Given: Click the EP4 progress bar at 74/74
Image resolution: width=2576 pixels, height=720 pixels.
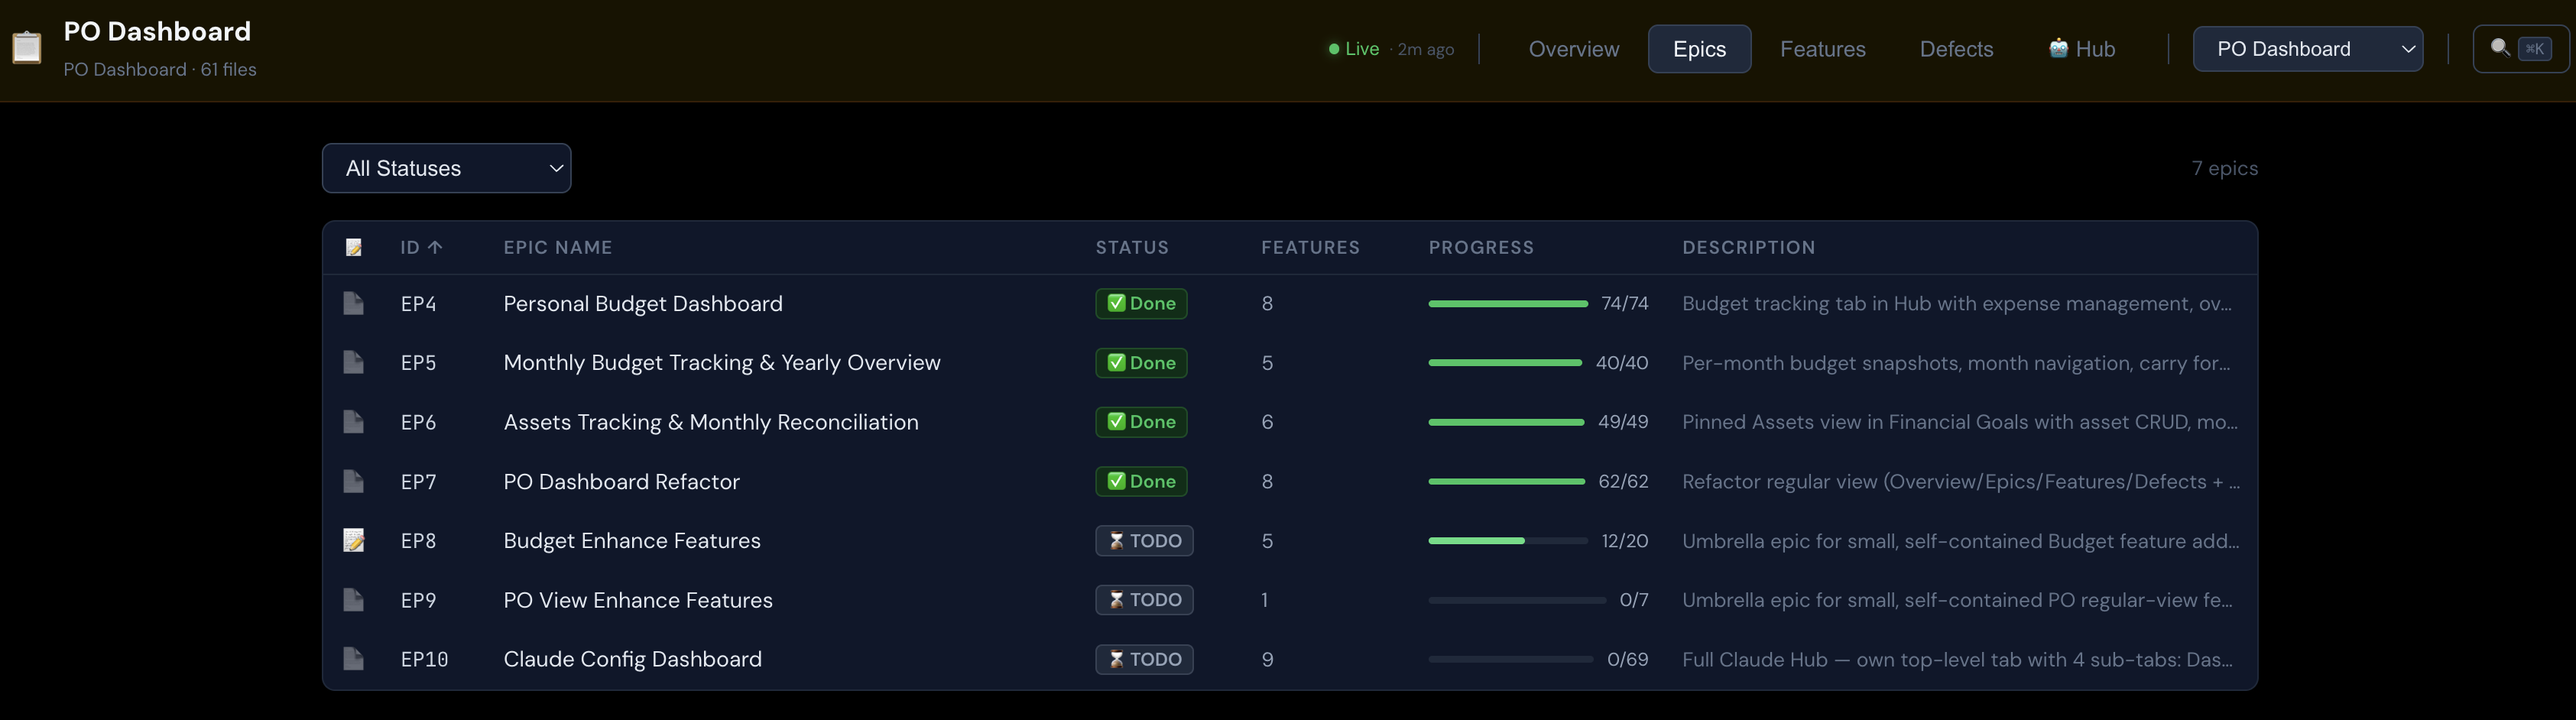Looking at the screenshot, I should pos(1508,303).
